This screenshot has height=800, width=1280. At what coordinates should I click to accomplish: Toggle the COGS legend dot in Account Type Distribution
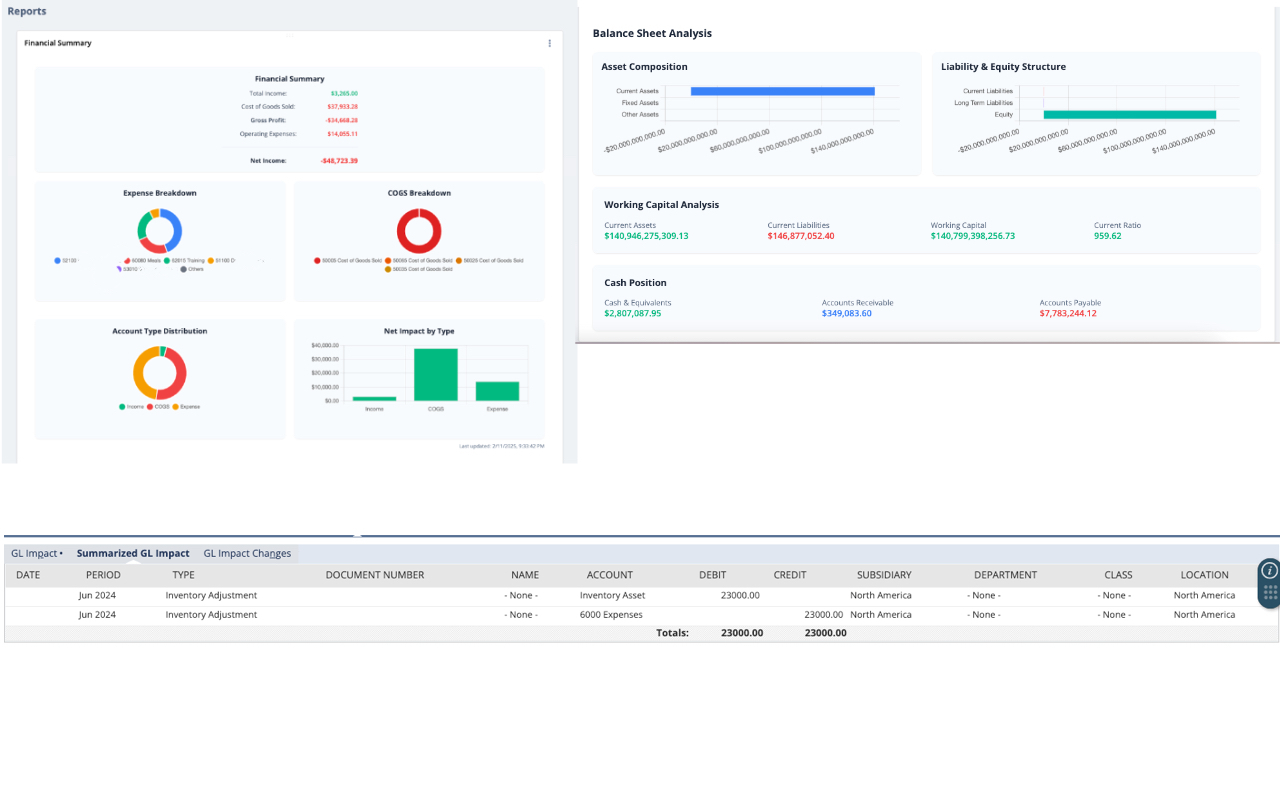pyautogui.click(x=150, y=407)
